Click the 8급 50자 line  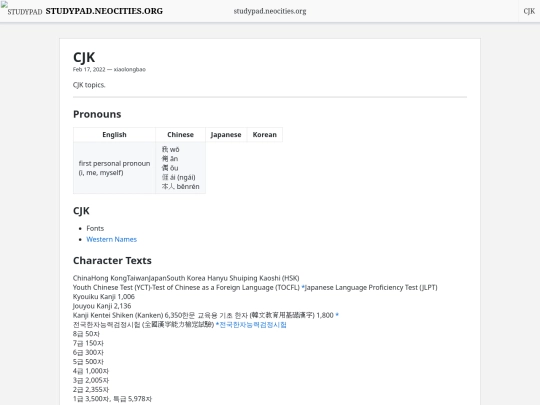(86, 334)
